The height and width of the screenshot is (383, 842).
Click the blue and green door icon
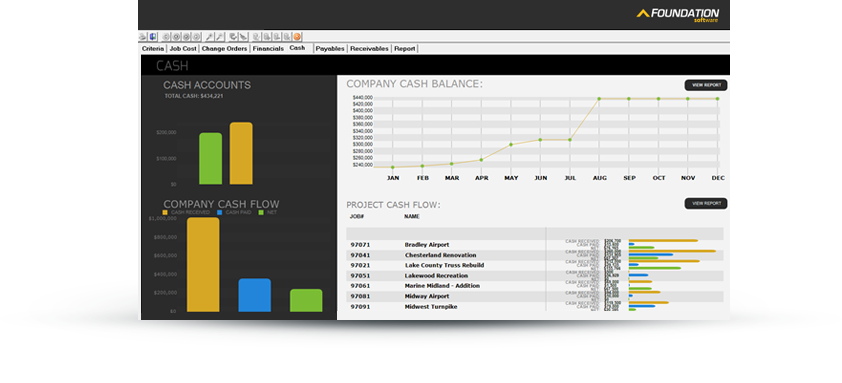[x=153, y=37]
